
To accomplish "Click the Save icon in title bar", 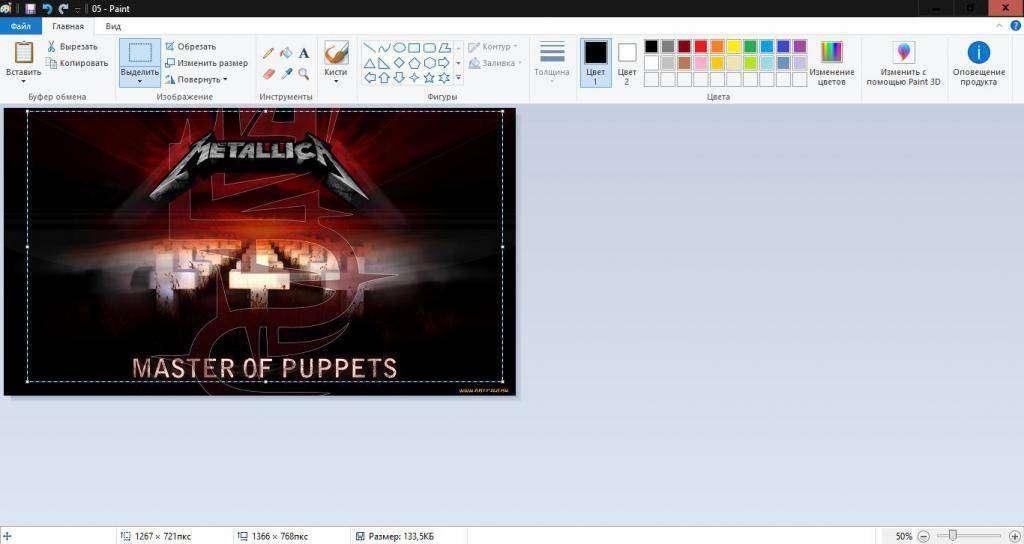I will pos(30,8).
